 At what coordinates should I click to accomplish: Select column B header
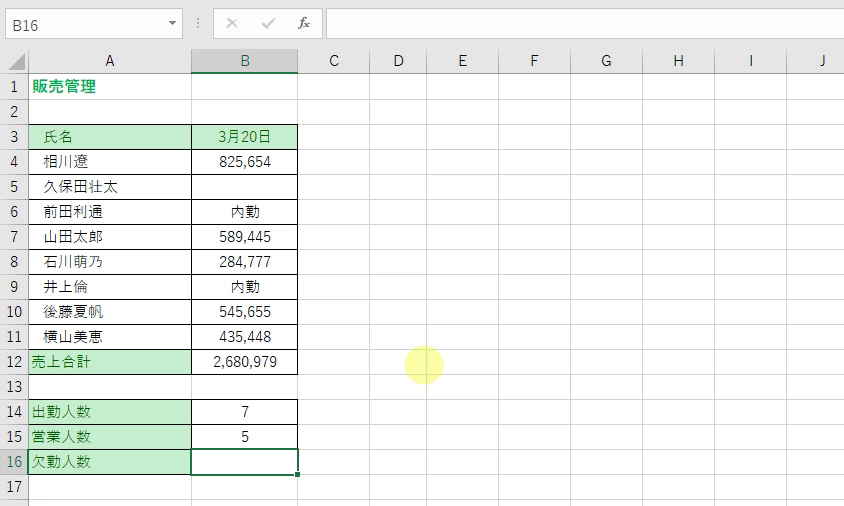tap(244, 61)
